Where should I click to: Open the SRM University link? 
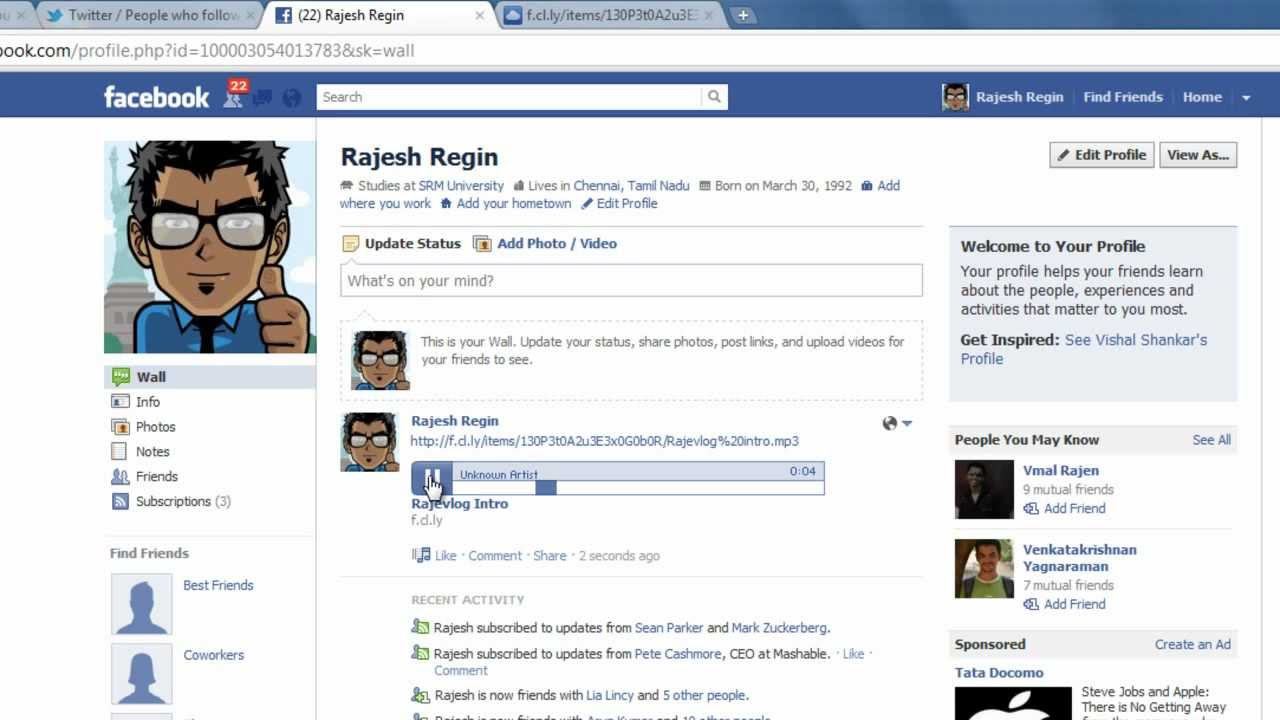pyautogui.click(x=461, y=186)
